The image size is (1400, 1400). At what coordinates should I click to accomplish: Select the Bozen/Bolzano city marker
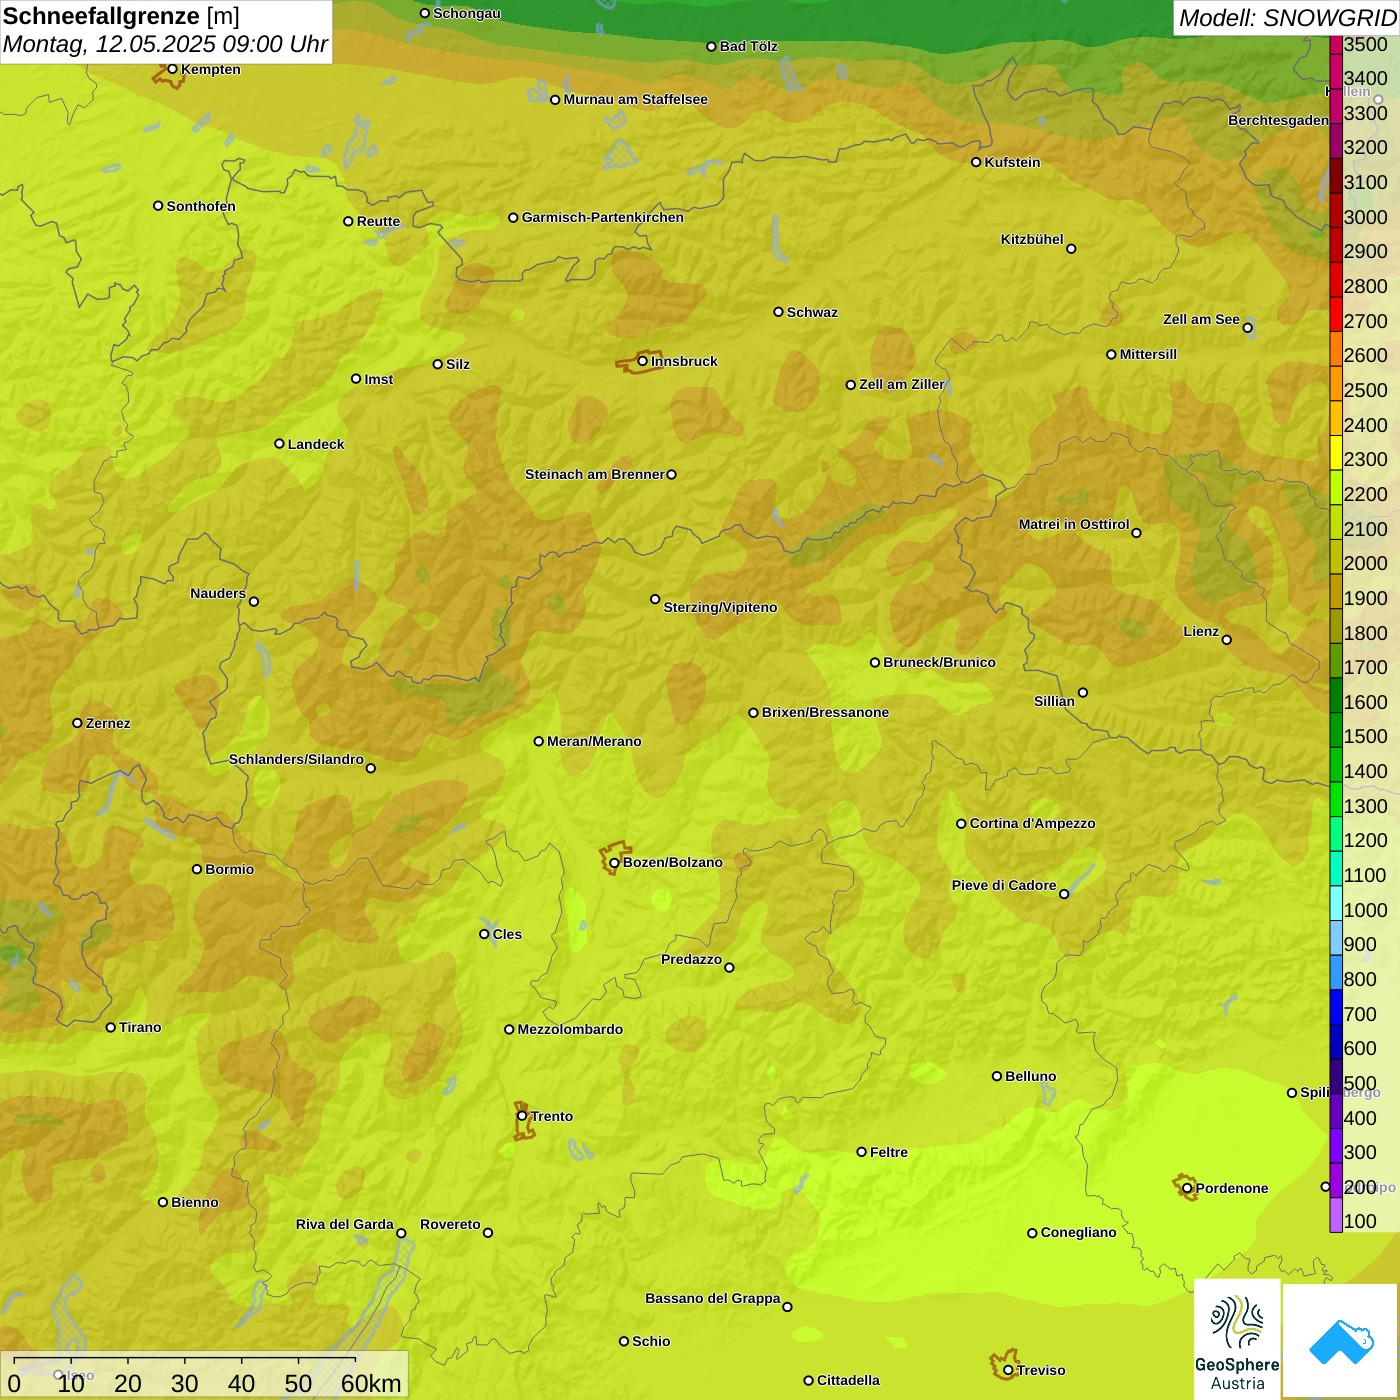[614, 862]
